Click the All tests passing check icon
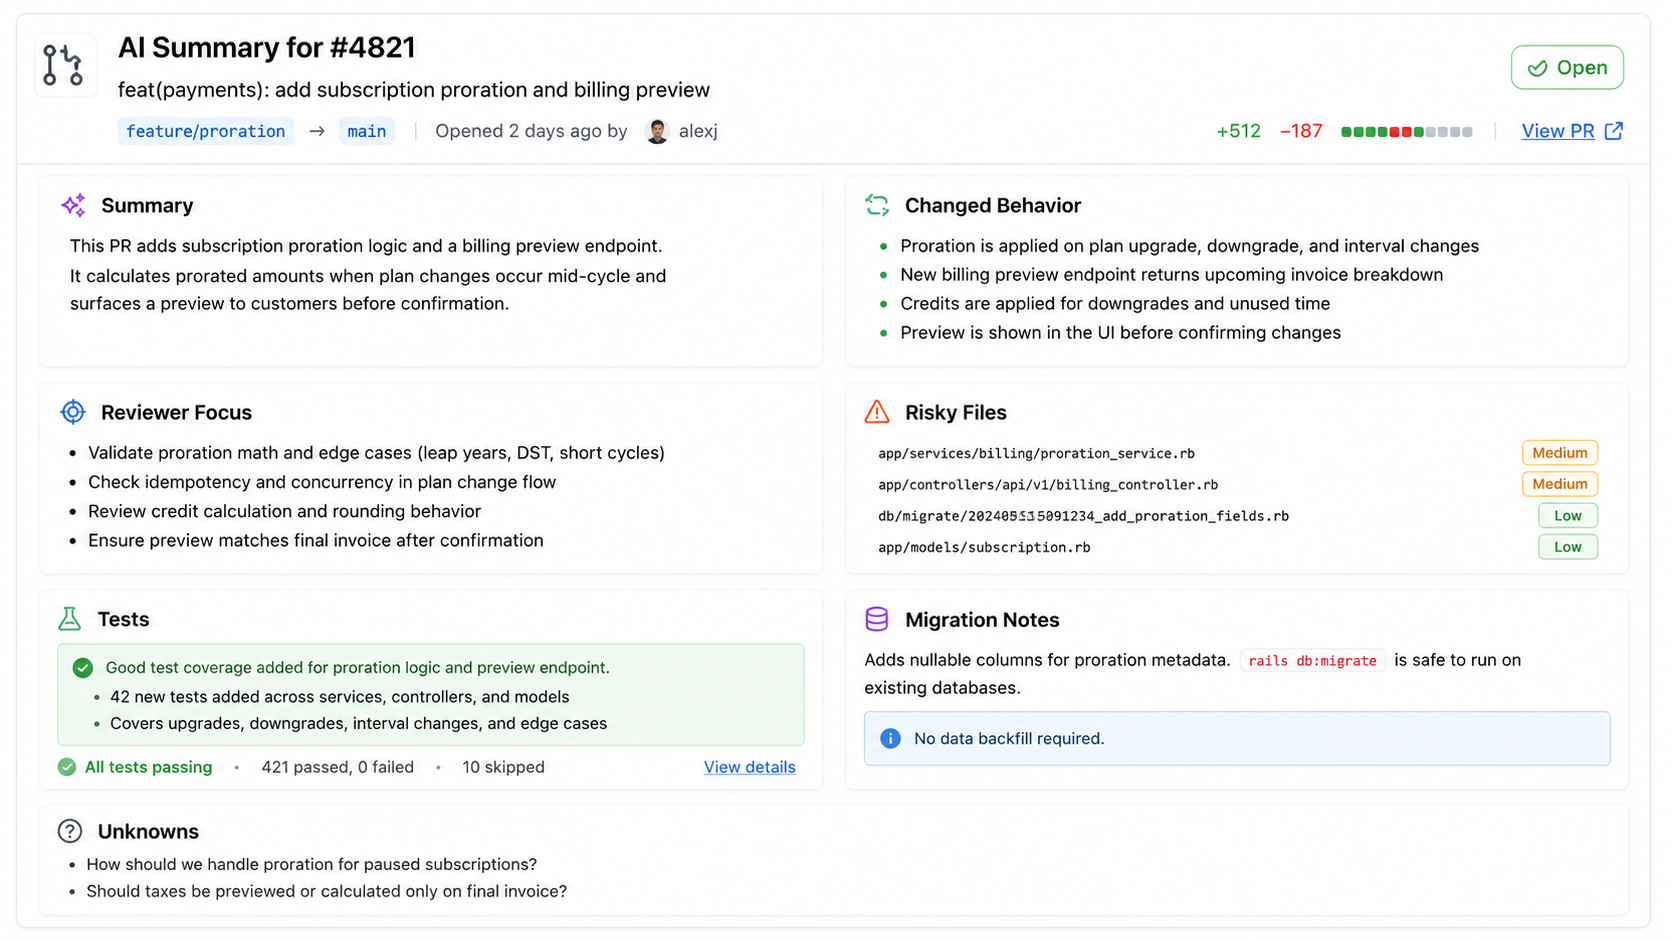The height and width of the screenshot is (941, 1672). point(67,767)
